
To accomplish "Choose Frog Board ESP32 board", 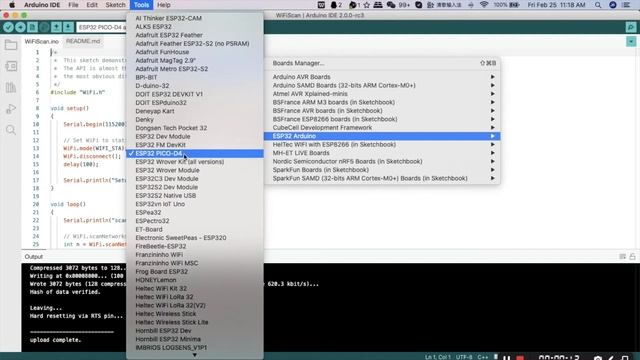I will click(x=195, y=271).
